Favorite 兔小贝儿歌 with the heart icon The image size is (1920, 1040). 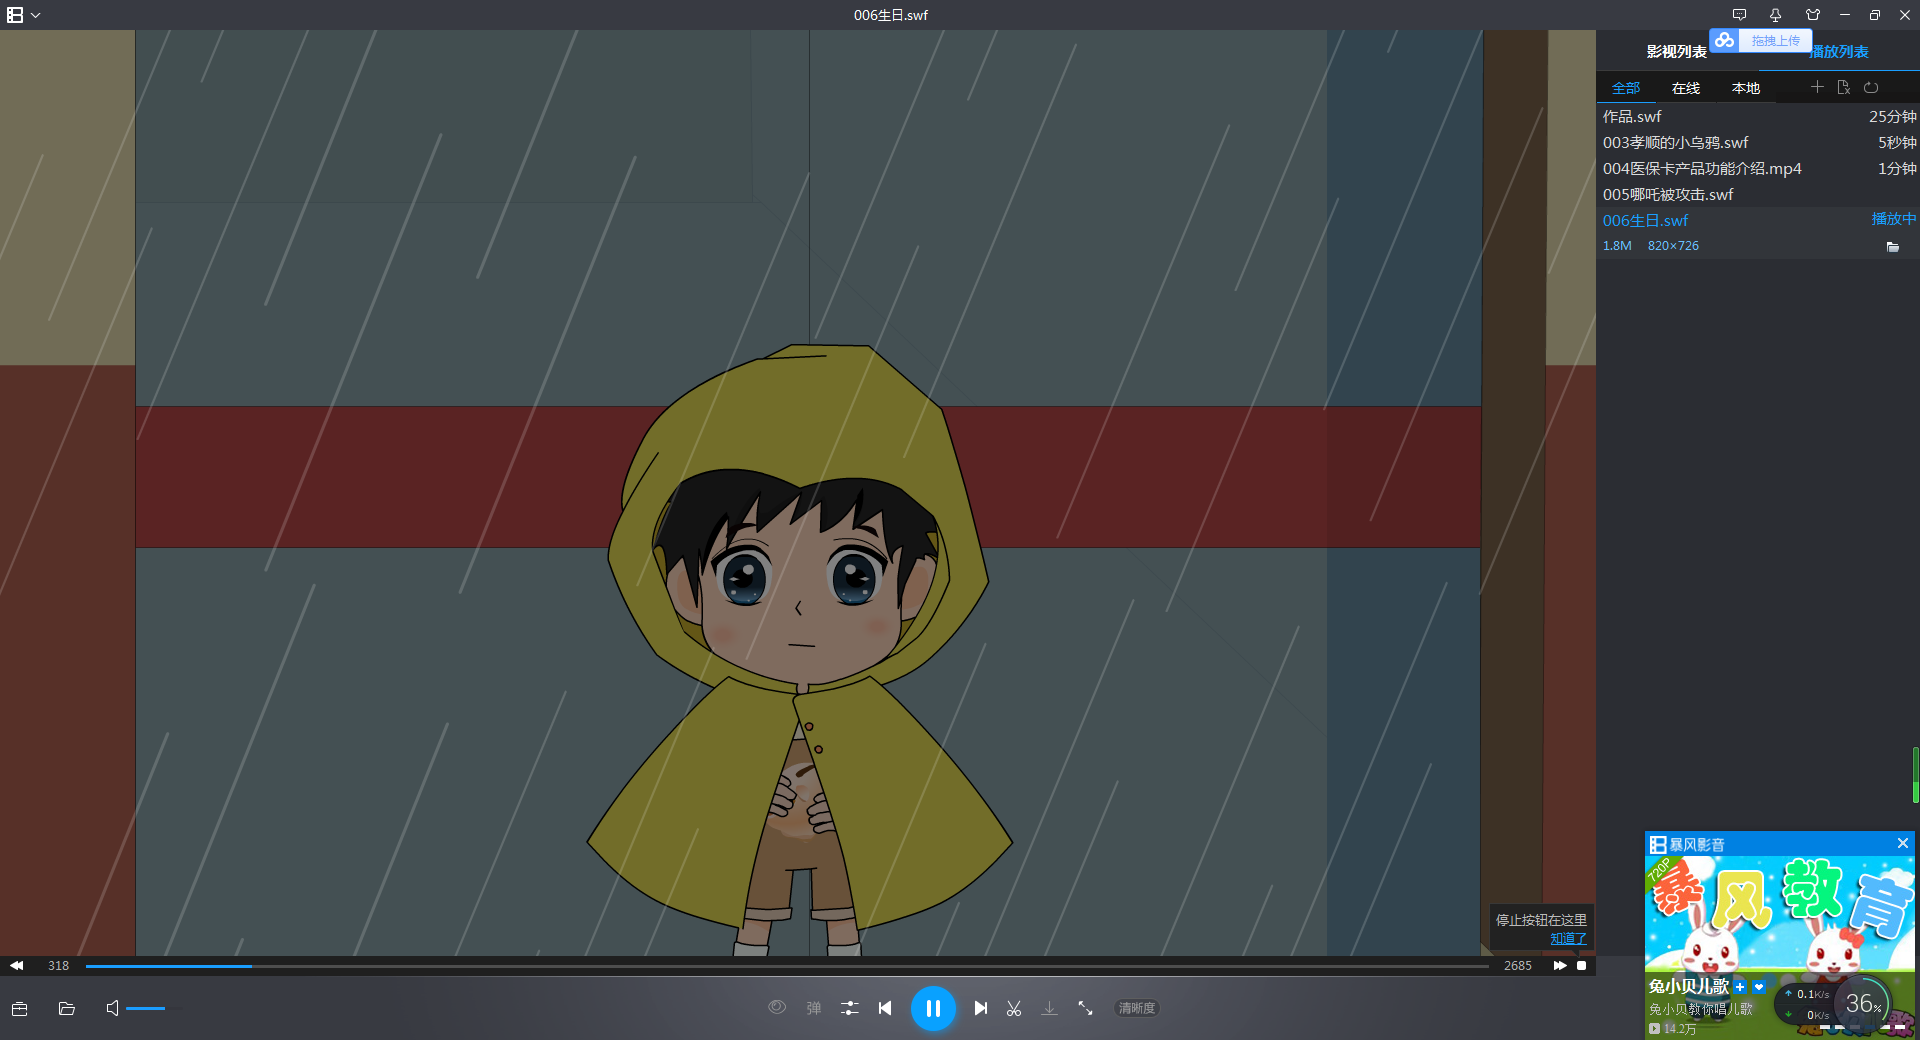pyautogui.click(x=1759, y=987)
